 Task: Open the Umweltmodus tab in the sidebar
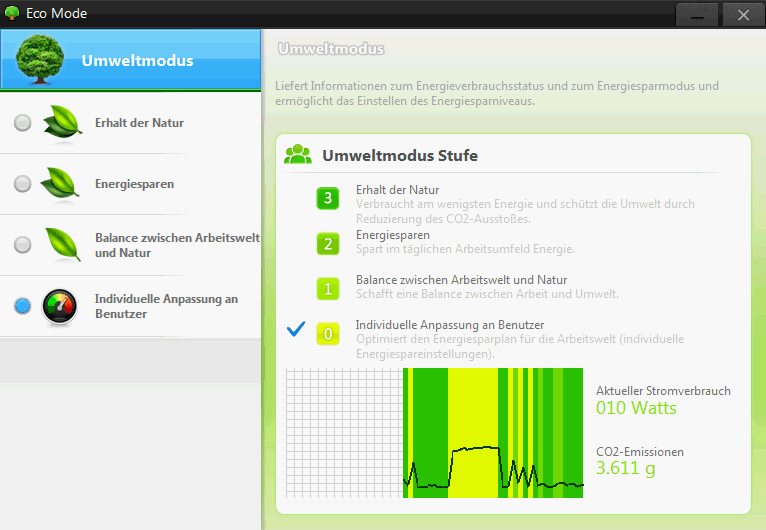tap(130, 60)
